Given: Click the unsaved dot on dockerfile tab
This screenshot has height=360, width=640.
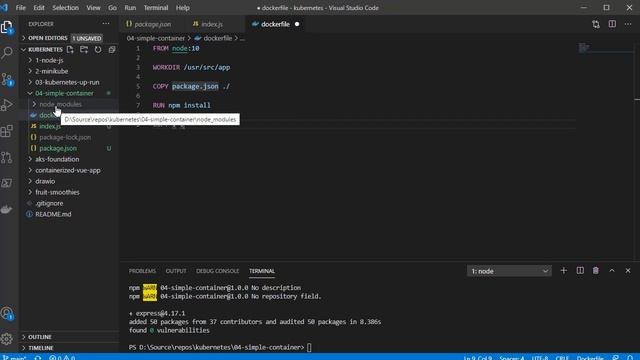Looking at the screenshot, I should [x=297, y=24].
